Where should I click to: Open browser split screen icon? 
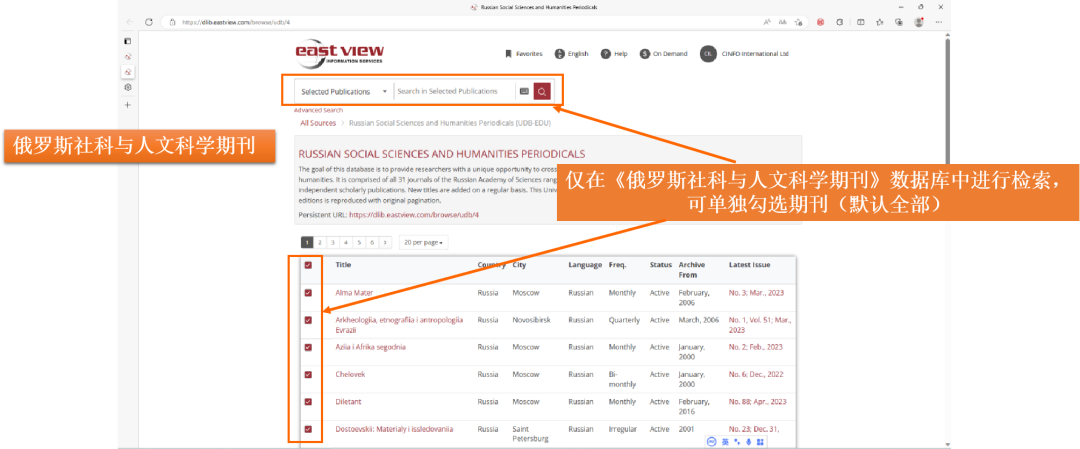point(860,22)
